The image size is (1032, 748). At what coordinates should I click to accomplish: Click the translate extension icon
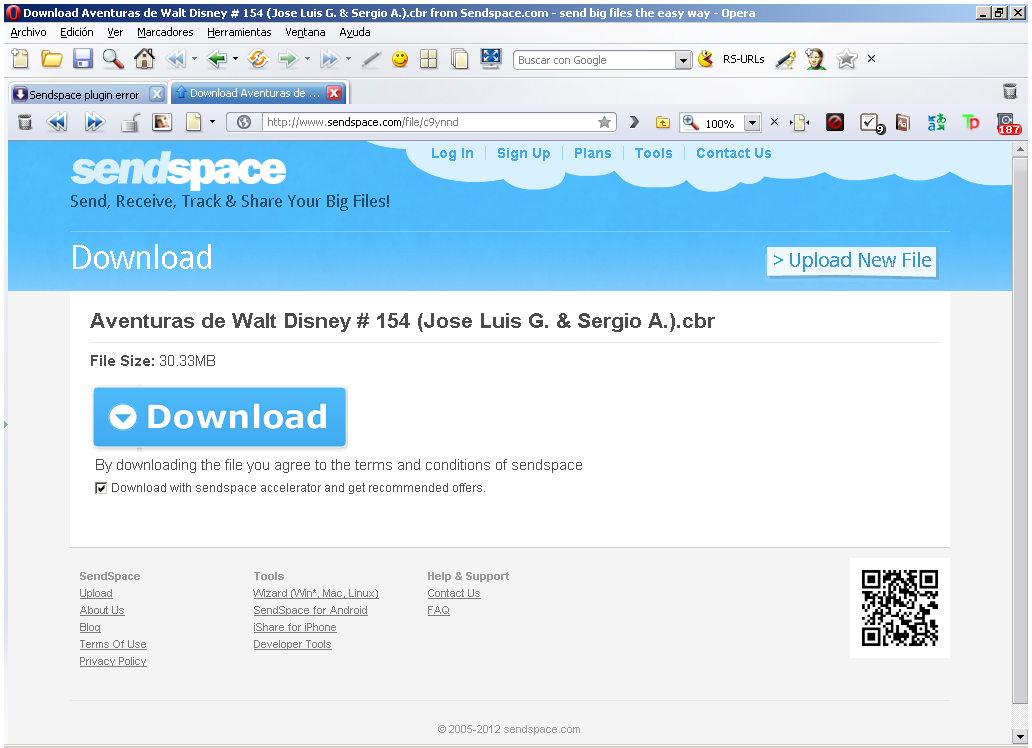936,122
